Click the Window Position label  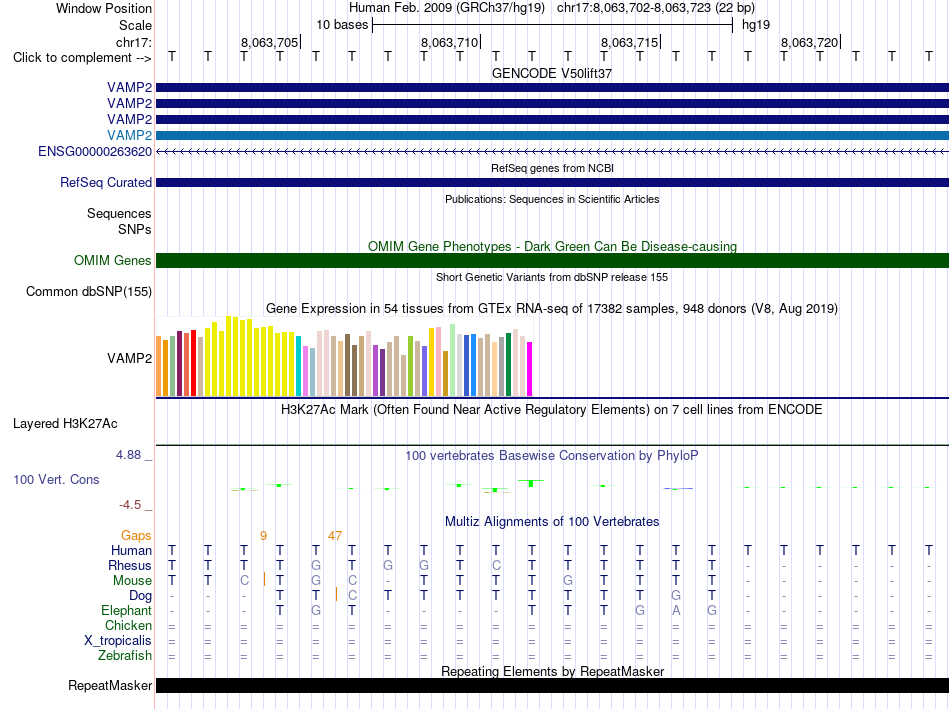click(x=104, y=8)
